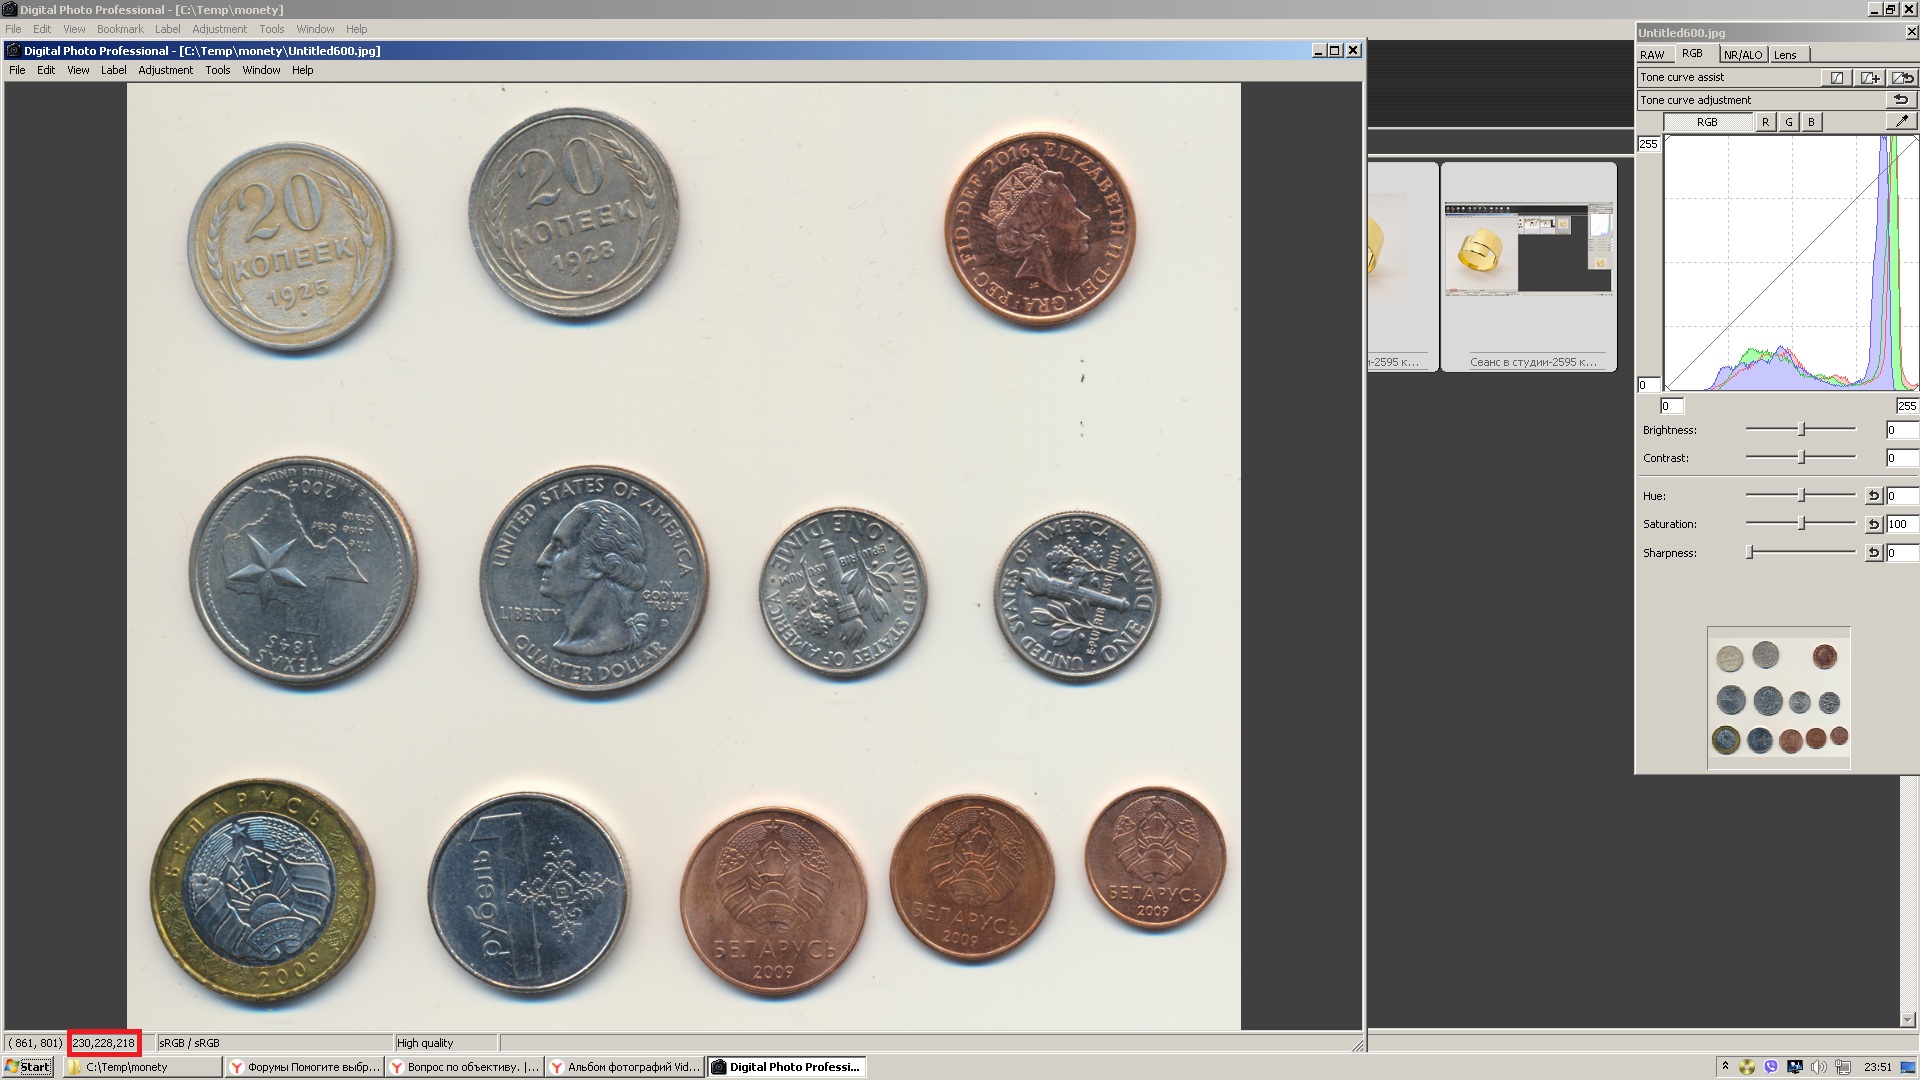This screenshot has height=1080, width=1920.
Task: Open the network connection tray icon
Action: click(1843, 1067)
